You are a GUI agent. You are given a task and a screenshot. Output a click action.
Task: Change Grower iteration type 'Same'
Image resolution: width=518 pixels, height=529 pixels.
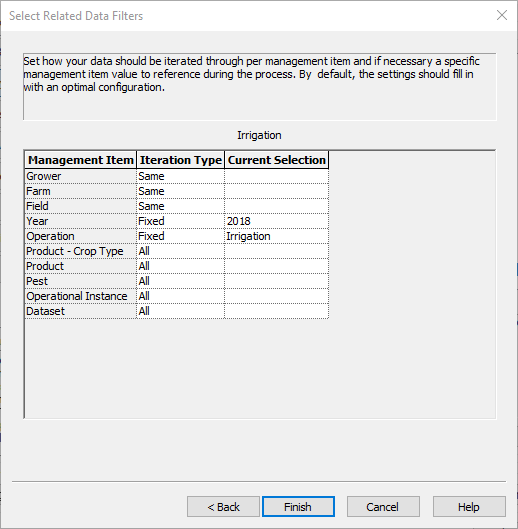pyautogui.click(x=181, y=176)
